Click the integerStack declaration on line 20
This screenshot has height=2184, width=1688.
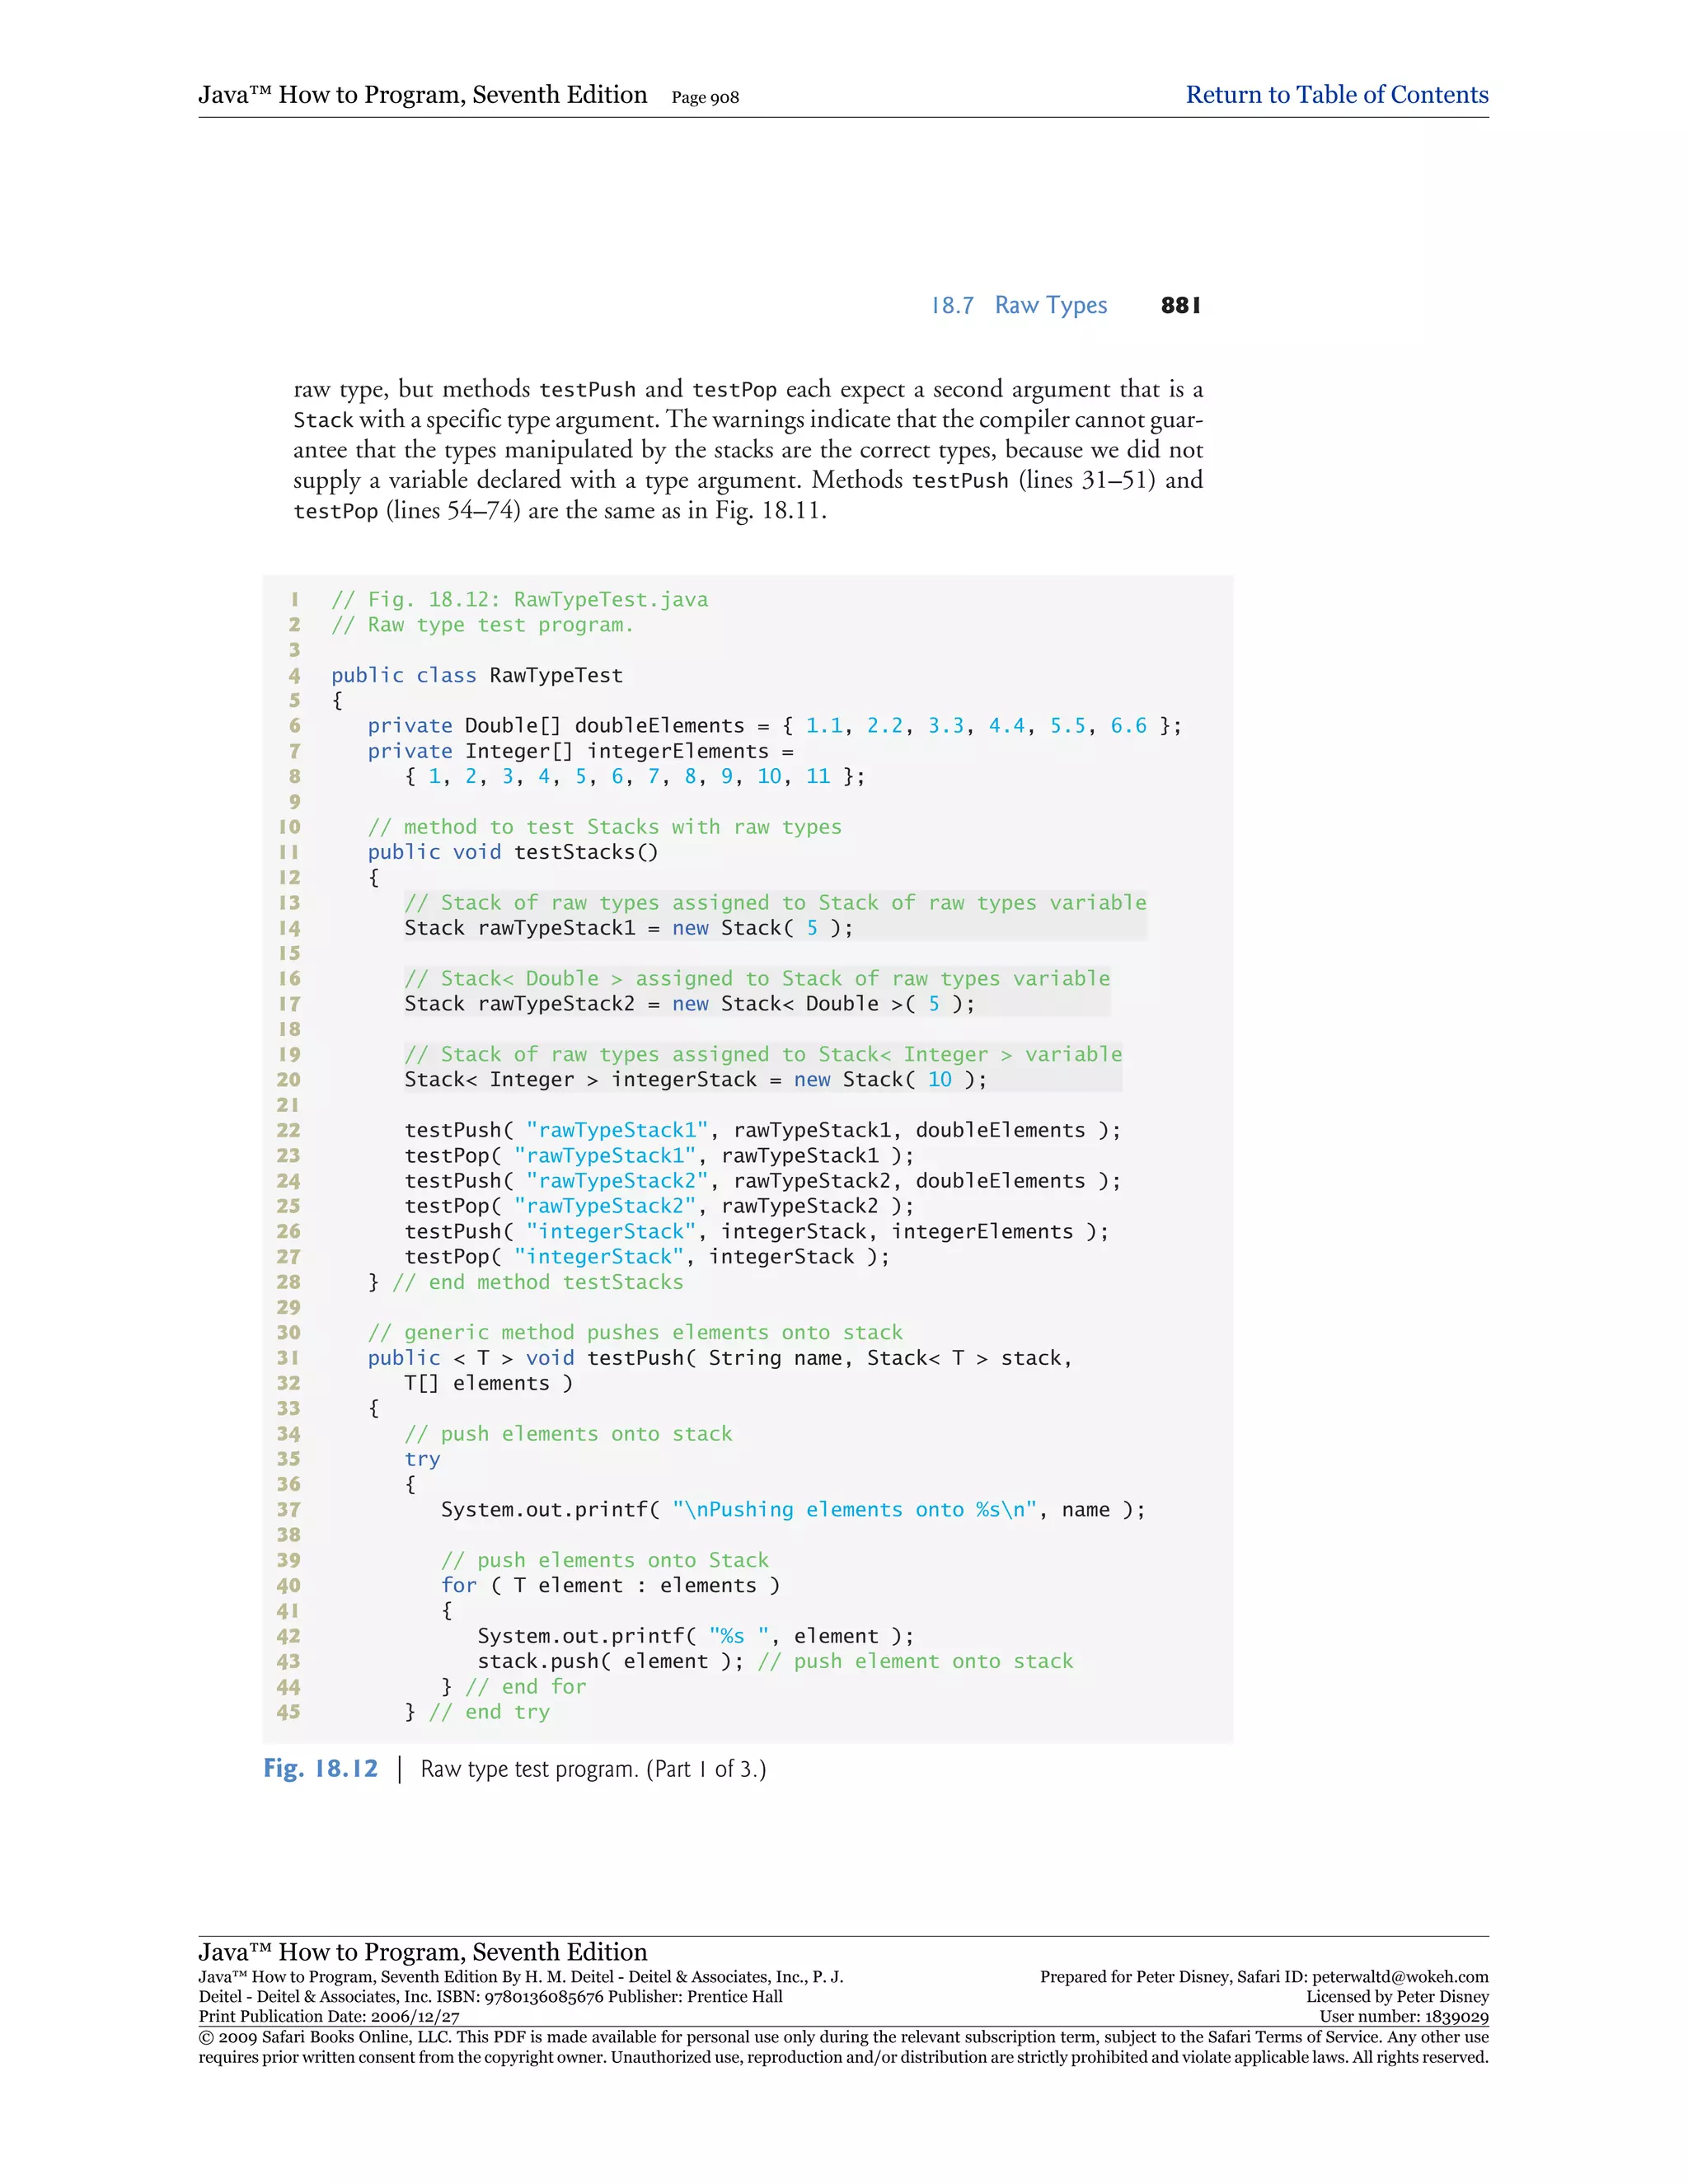pyautogui.click(x=684, y=1080)
